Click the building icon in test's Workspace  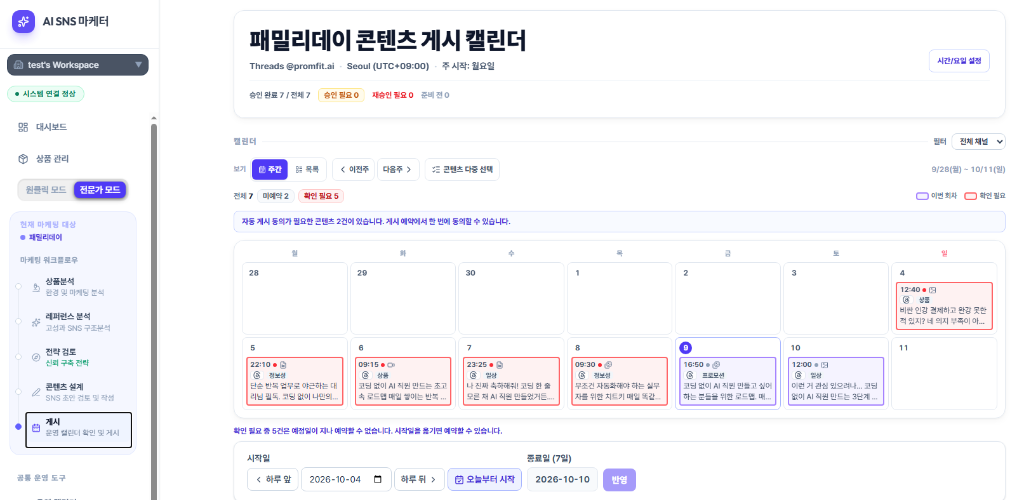pyautogui.click(x=19, y=65)
